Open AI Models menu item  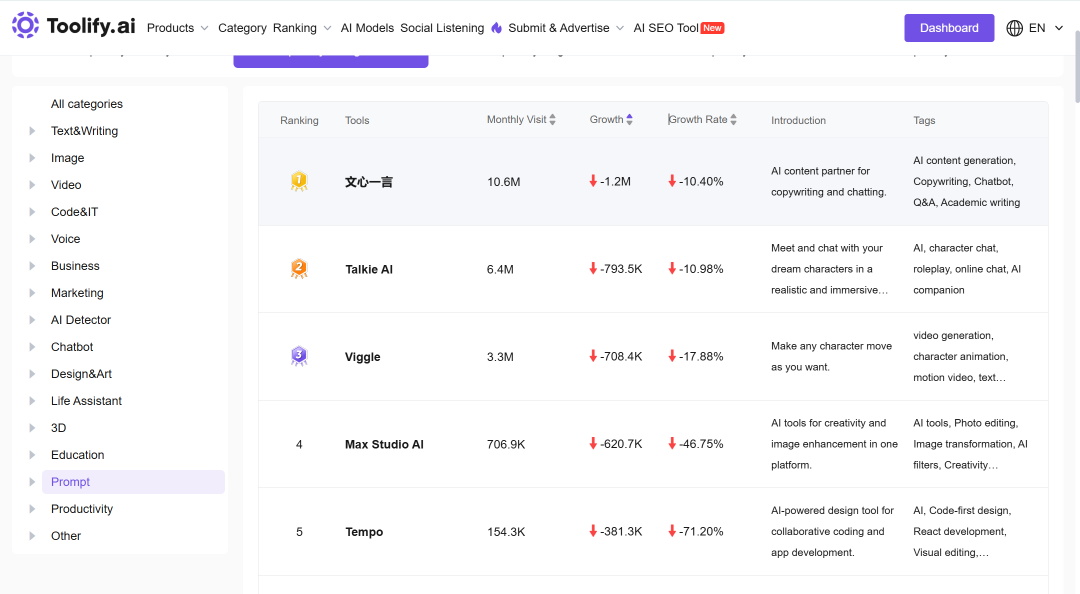pyautogui.click(x=367, y=28)
